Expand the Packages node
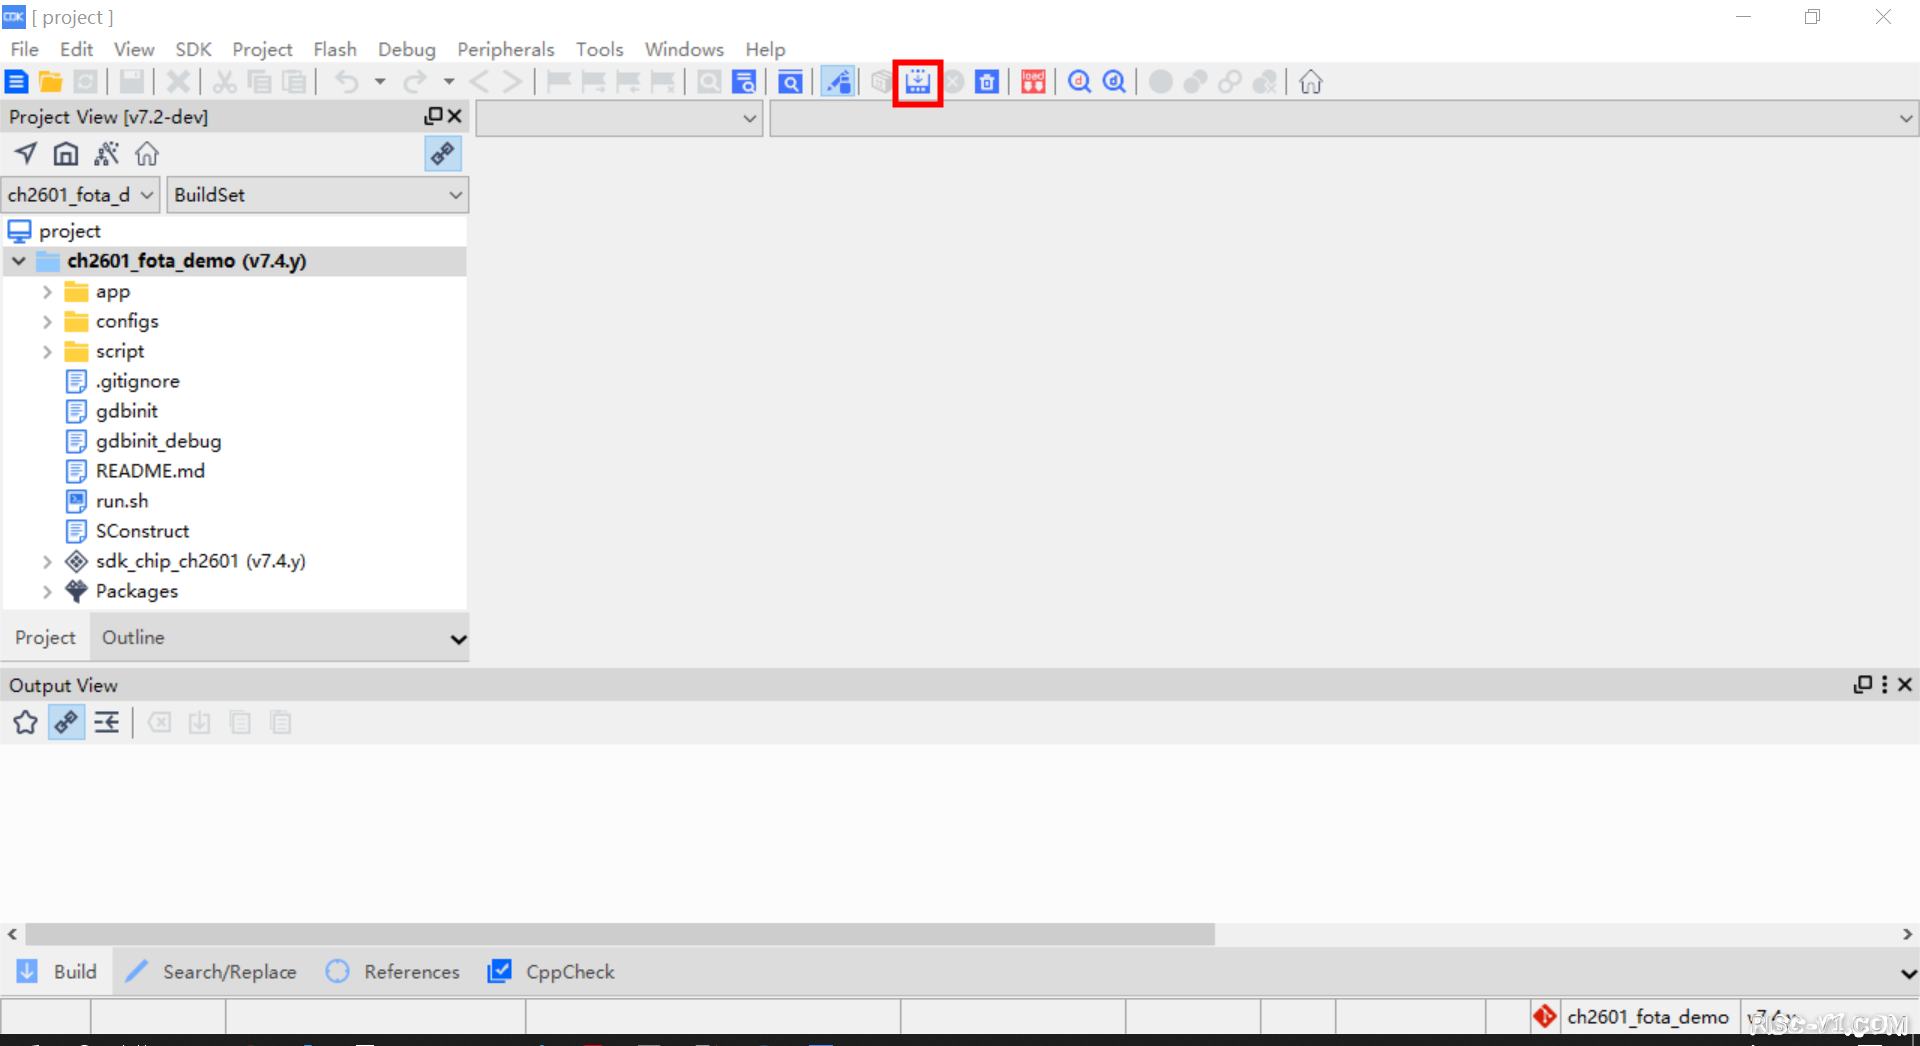The height and width of the screenshot is (1046, 1920). (x=47, y=592)
